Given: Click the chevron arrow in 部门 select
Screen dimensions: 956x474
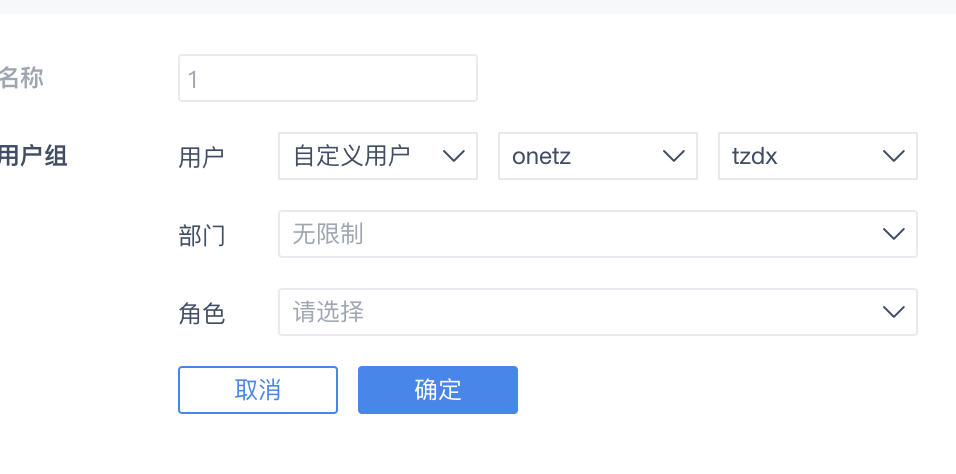Looking at the screenshot, I should (894, 234).
